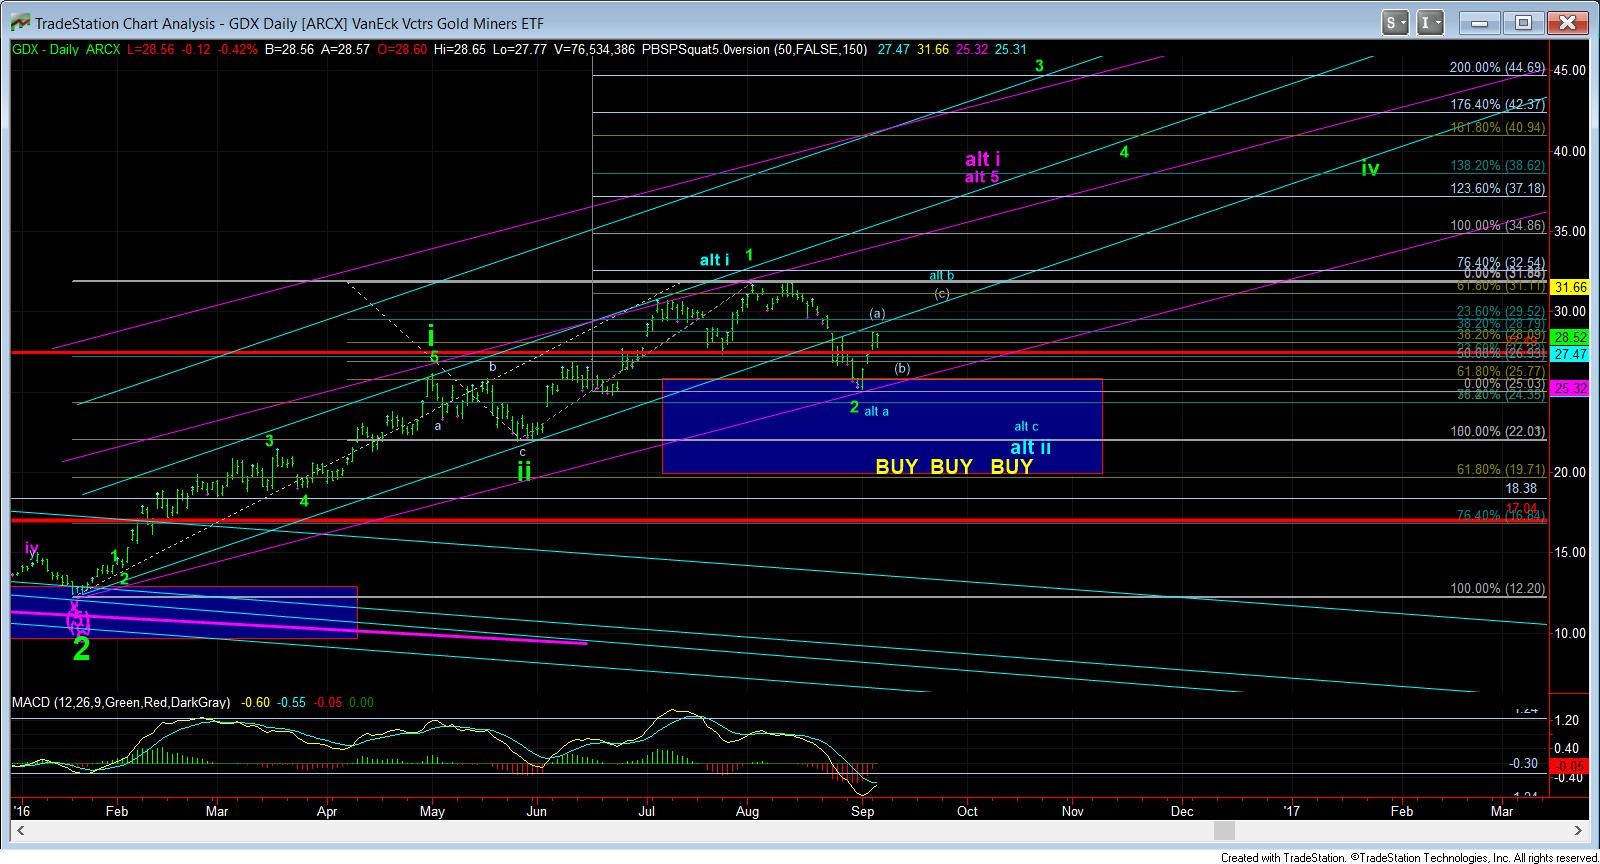Click the 15.00 price axis label

click(1570, 552)
